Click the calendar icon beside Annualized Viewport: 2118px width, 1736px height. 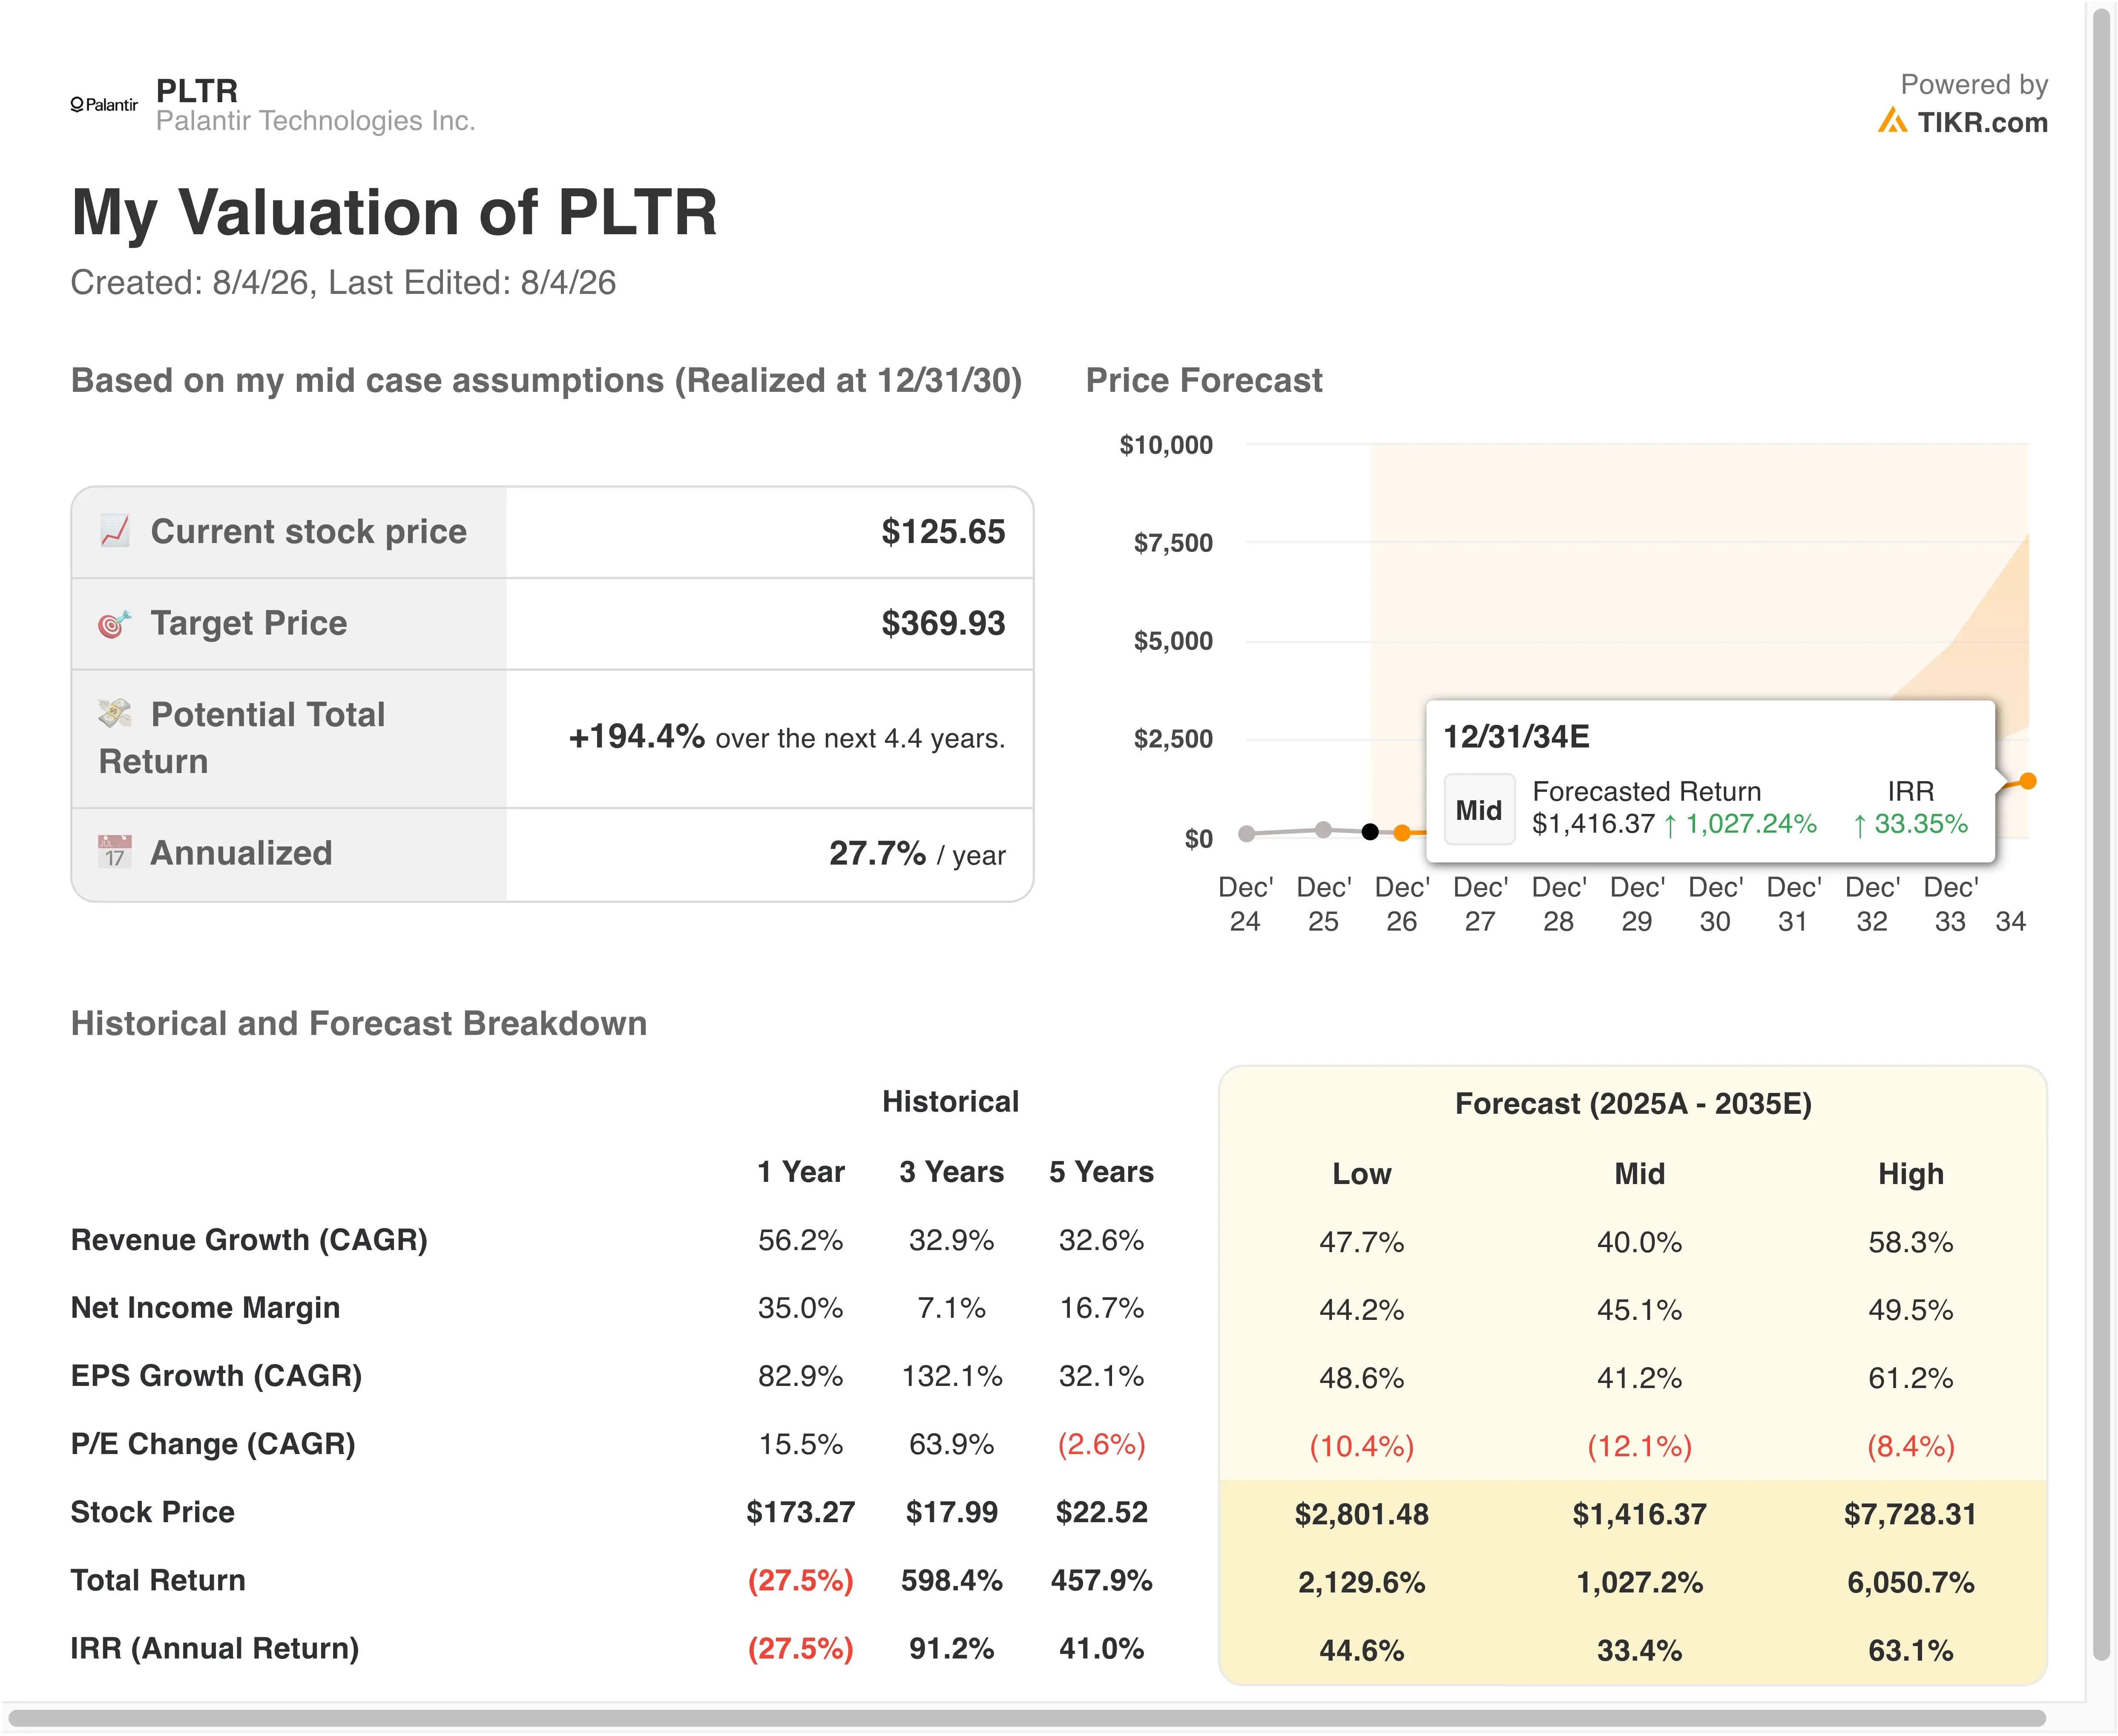[115, 852]
